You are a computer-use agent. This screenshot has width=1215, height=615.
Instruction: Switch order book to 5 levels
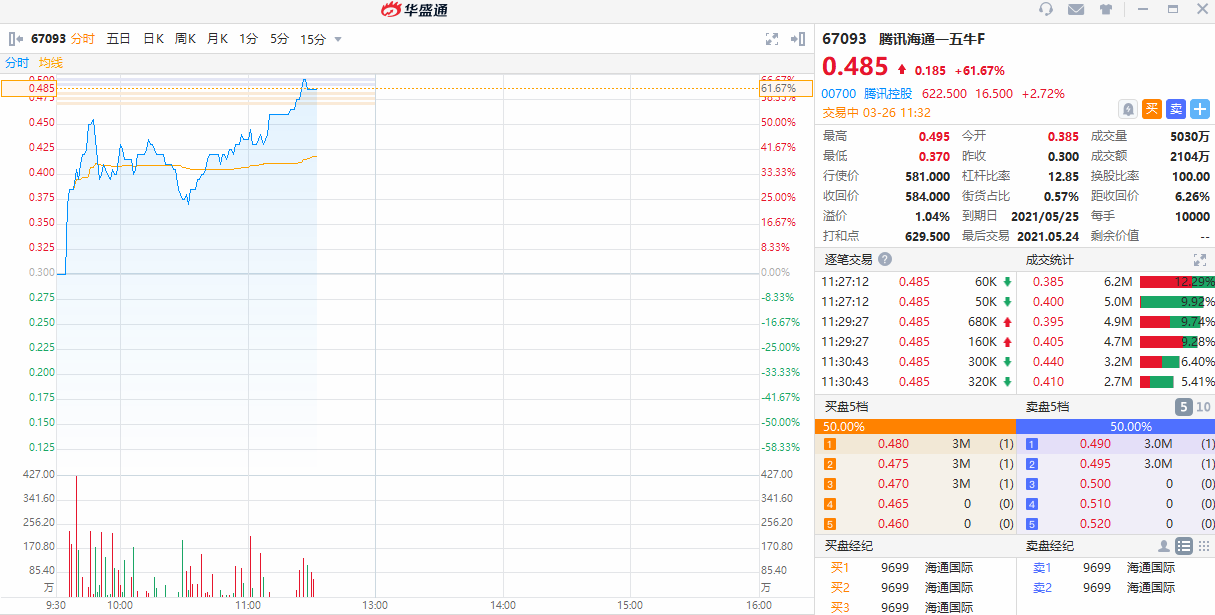[x=1183, y=407]
